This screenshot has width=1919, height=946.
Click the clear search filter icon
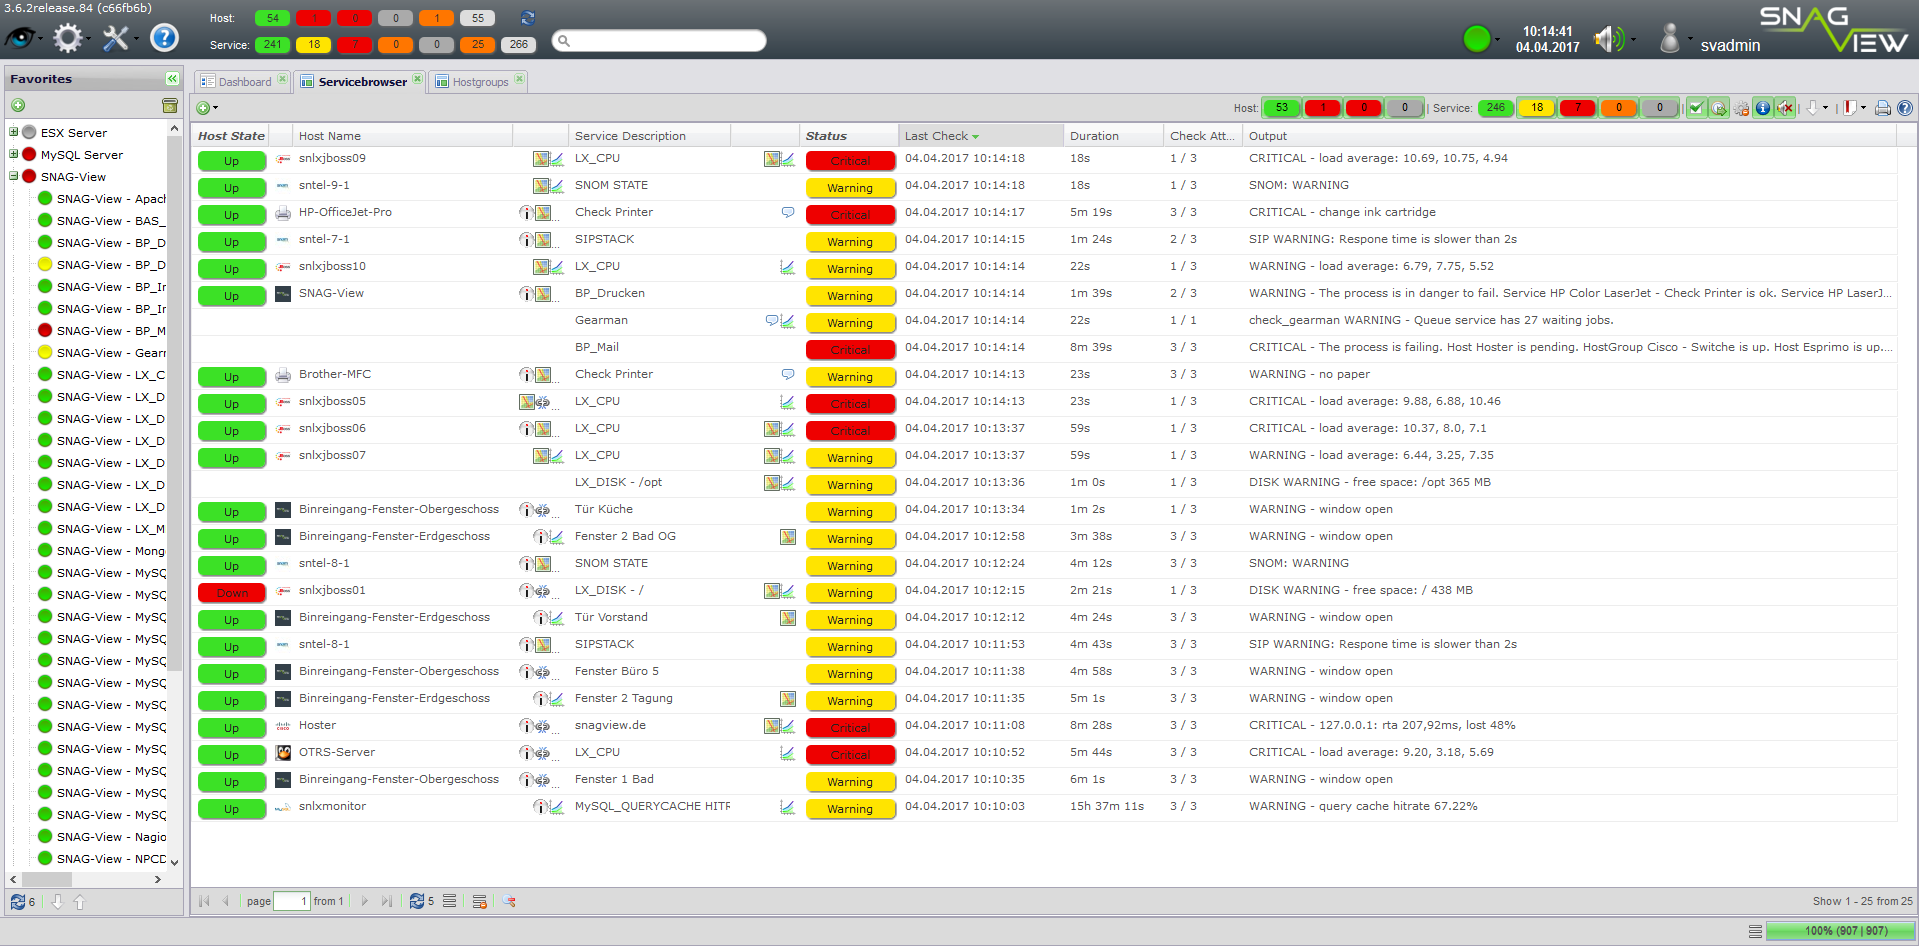[x=509, y=901]
